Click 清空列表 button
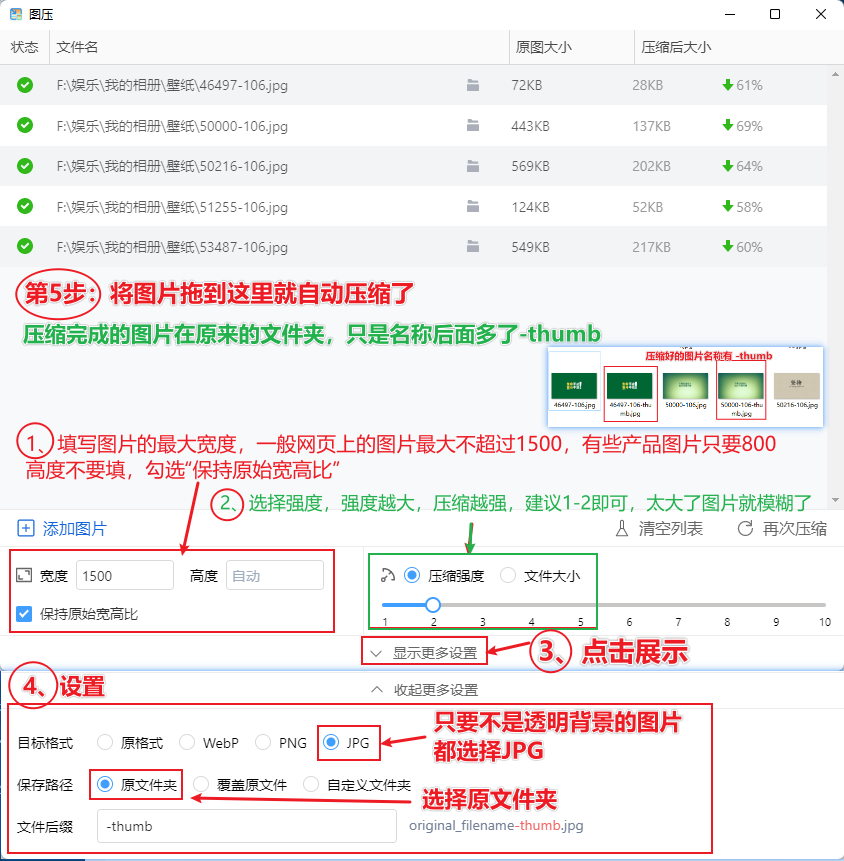This screenshot has width=844, height=861. 658,528
